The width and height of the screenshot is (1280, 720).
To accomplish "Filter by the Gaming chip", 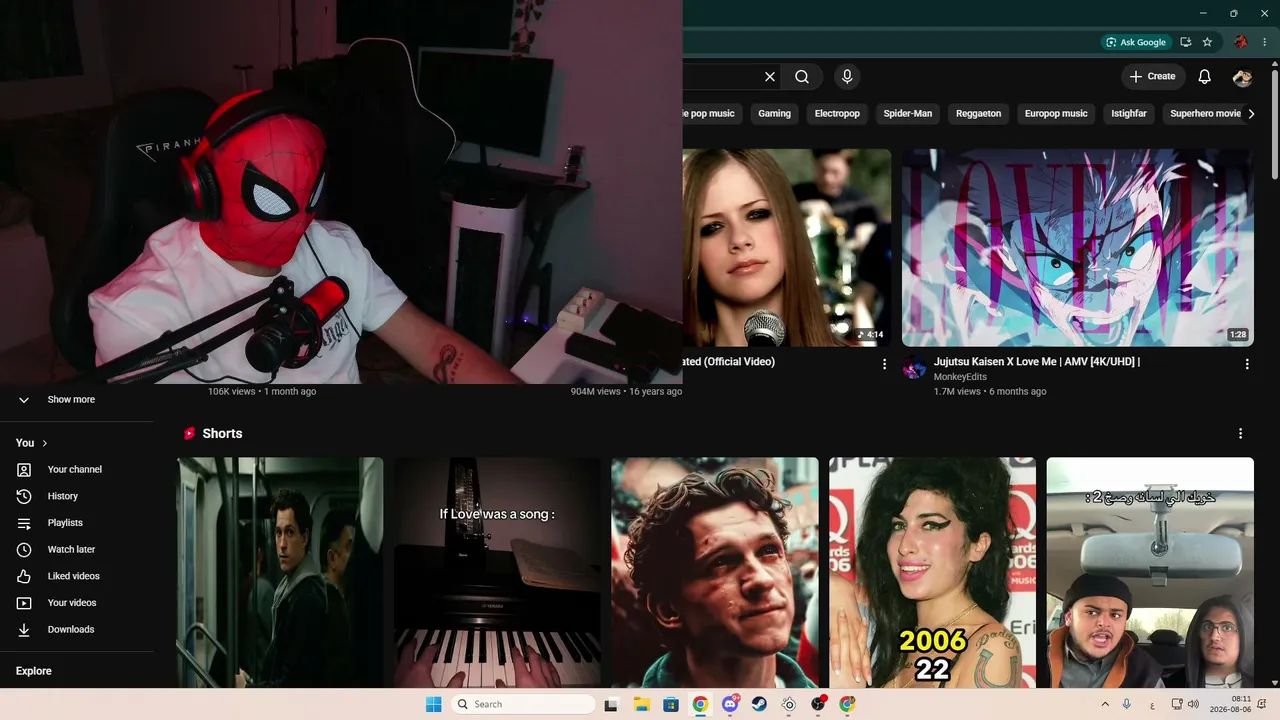I will point(774,114).
